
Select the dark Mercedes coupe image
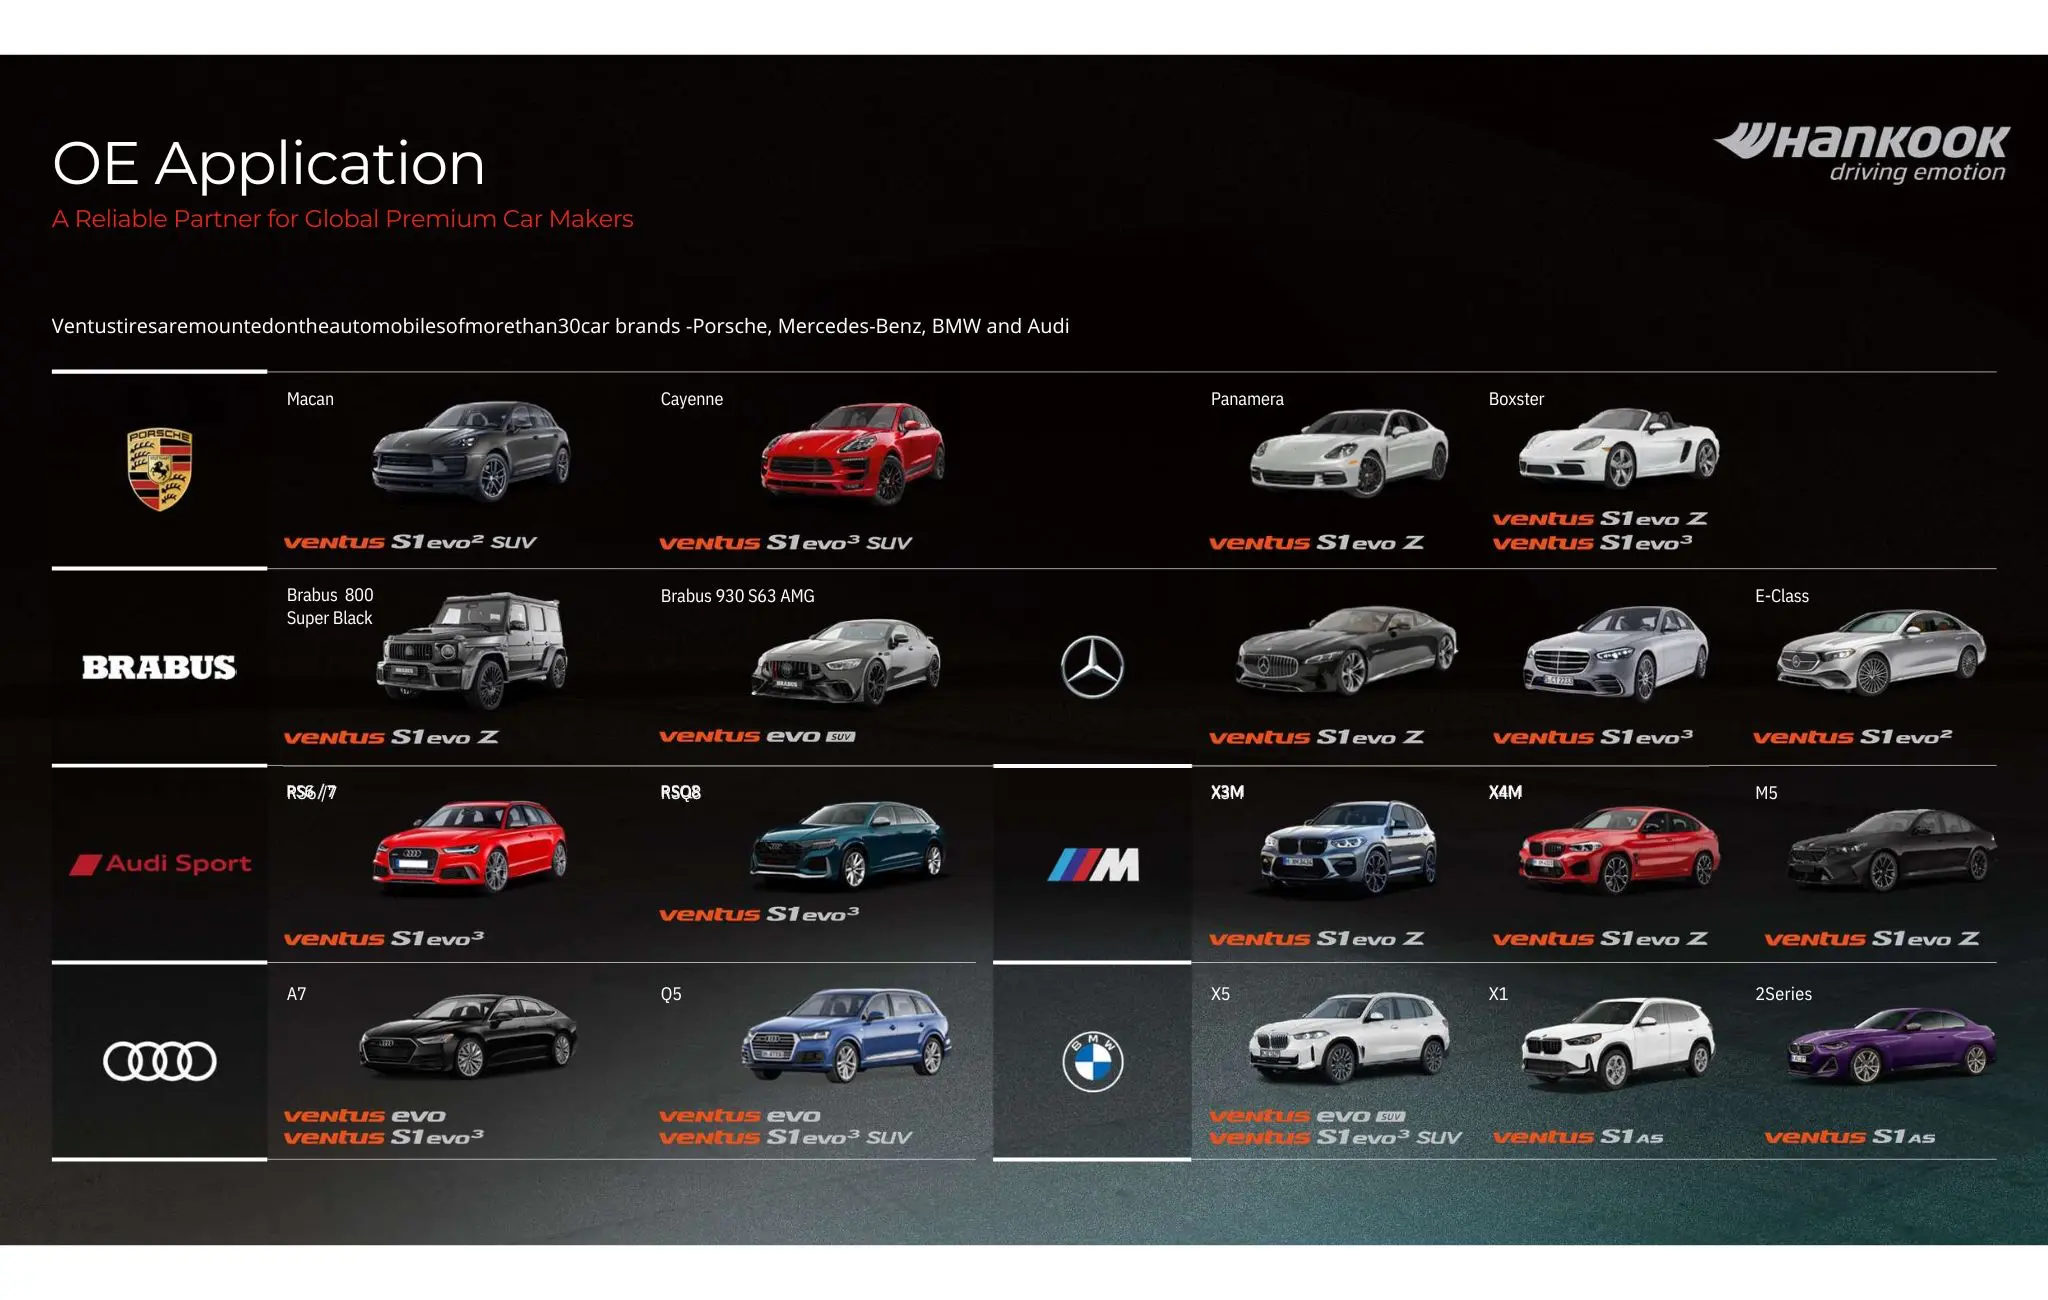tap(1347, 651)
